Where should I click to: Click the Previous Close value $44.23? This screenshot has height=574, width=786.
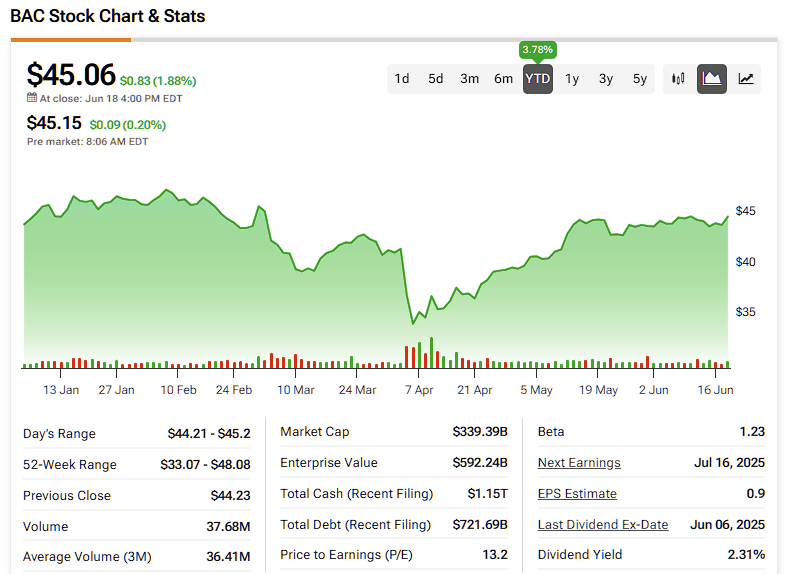click(x=231, y=496)
